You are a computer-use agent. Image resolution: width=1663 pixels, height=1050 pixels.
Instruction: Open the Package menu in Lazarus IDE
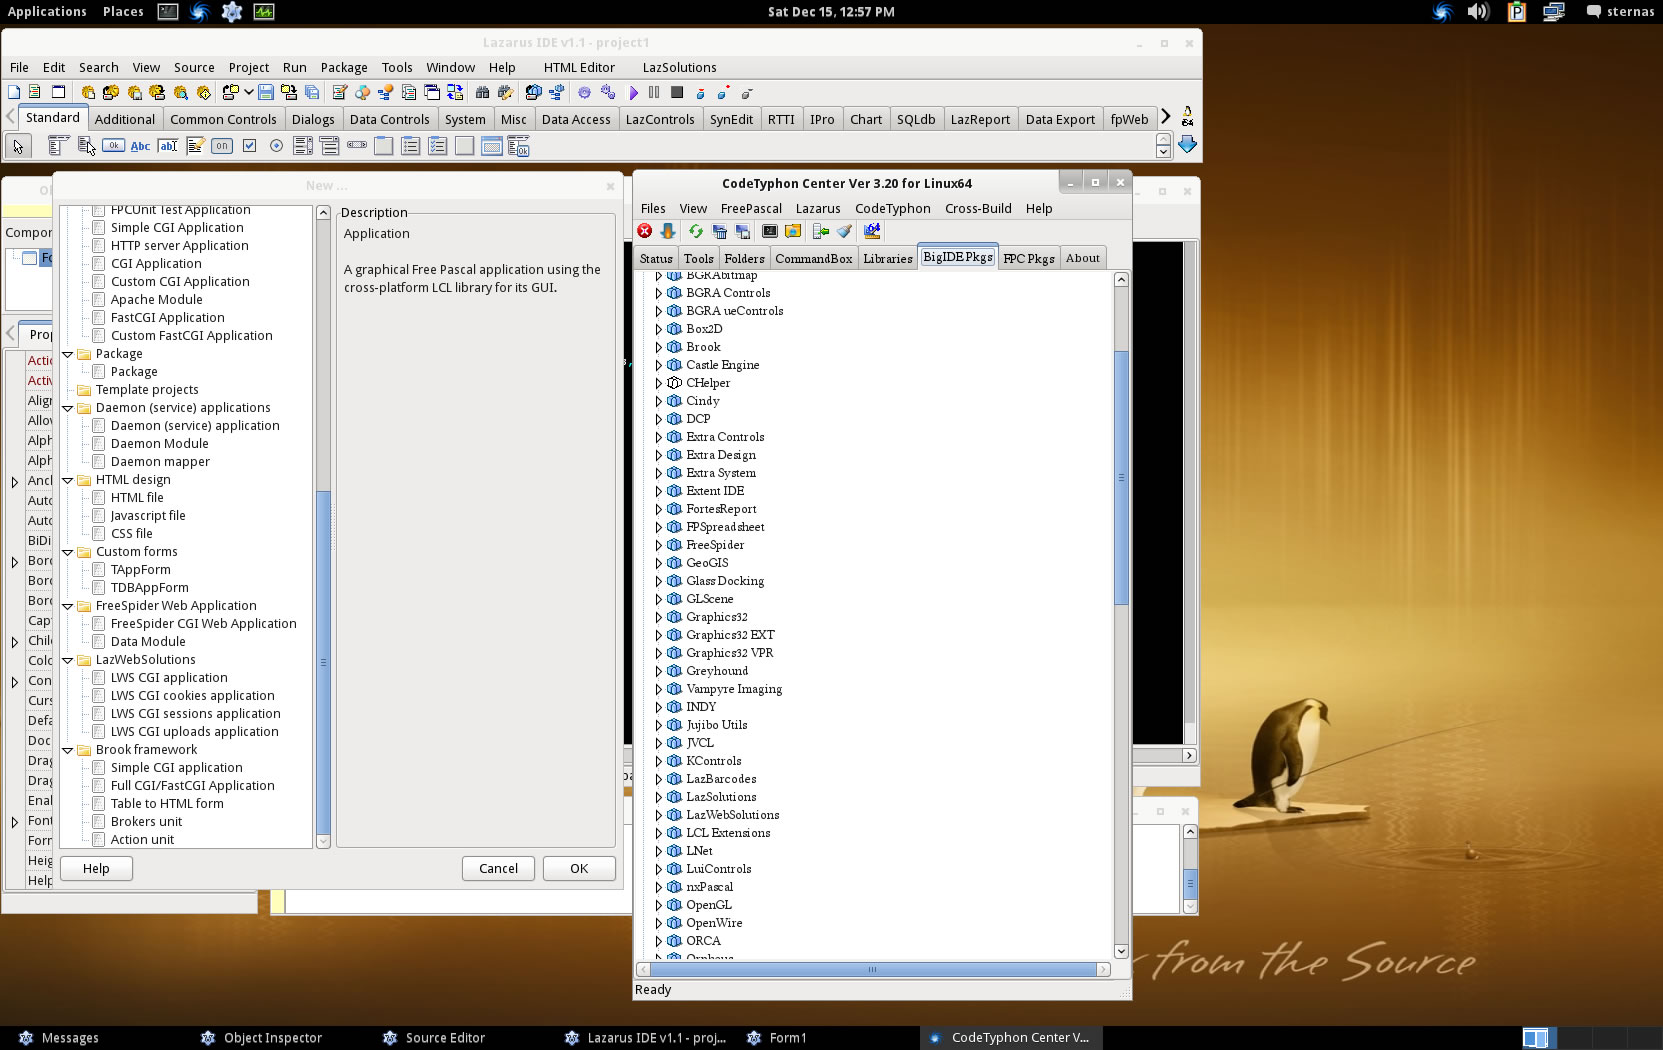[x=344, y=67]
